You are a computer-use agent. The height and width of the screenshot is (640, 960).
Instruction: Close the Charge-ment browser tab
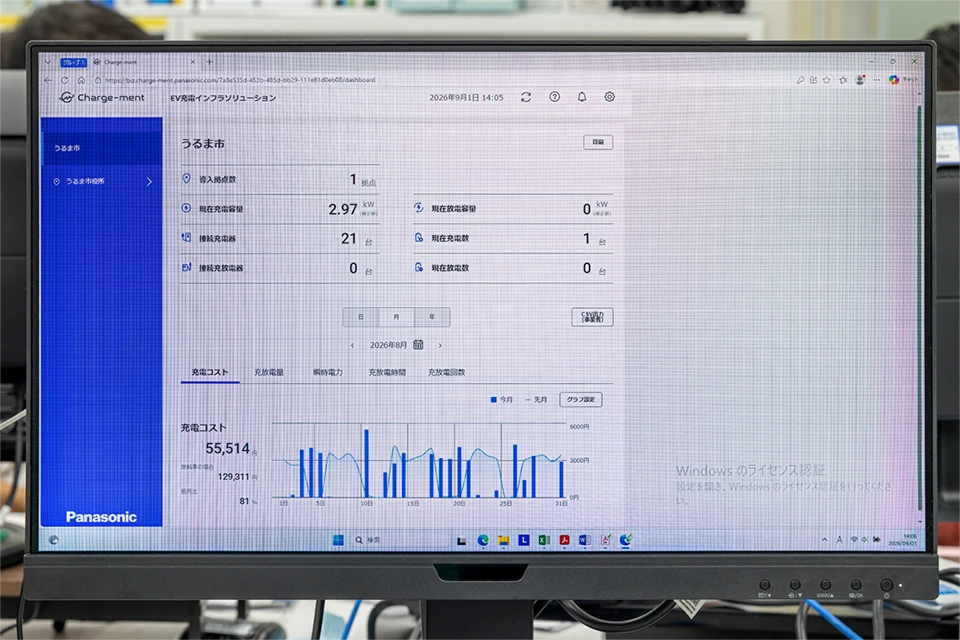click(x=193, y=62)
